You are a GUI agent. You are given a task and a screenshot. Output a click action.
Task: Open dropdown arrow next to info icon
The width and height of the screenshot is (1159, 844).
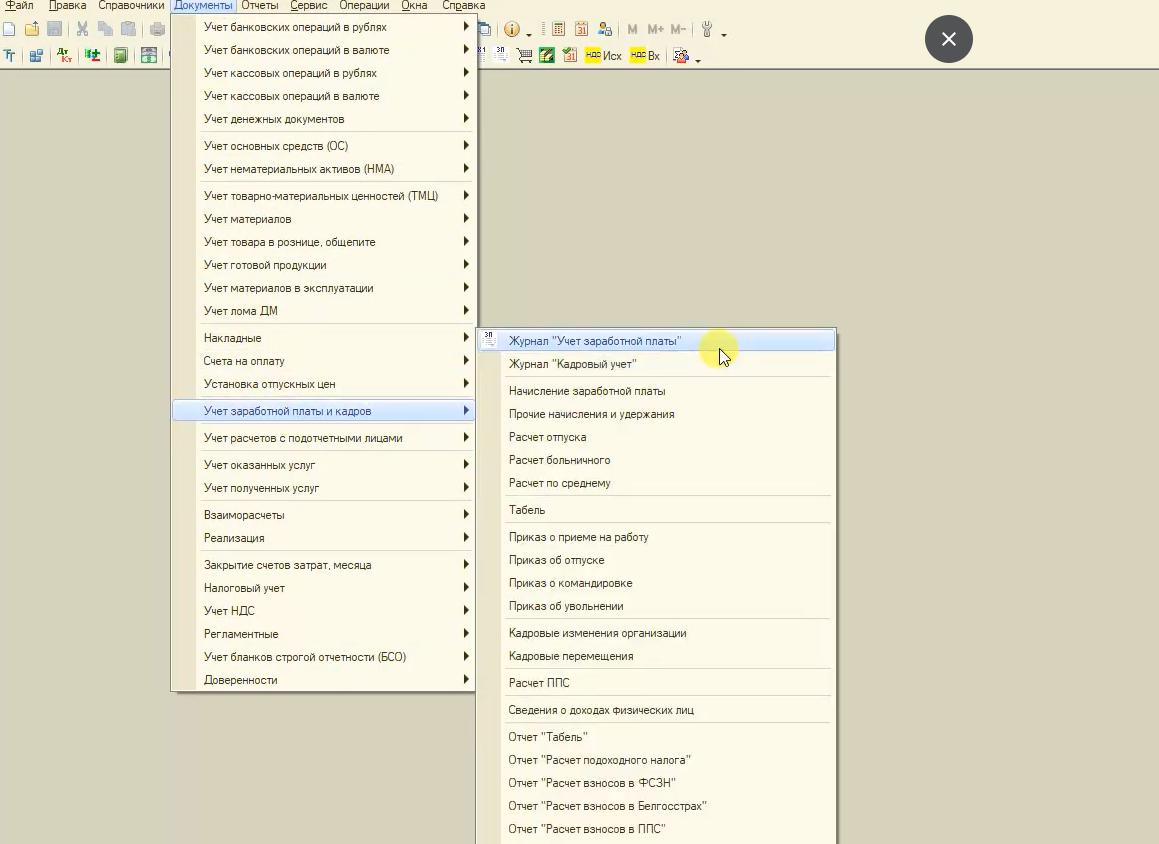coord(528,33)
